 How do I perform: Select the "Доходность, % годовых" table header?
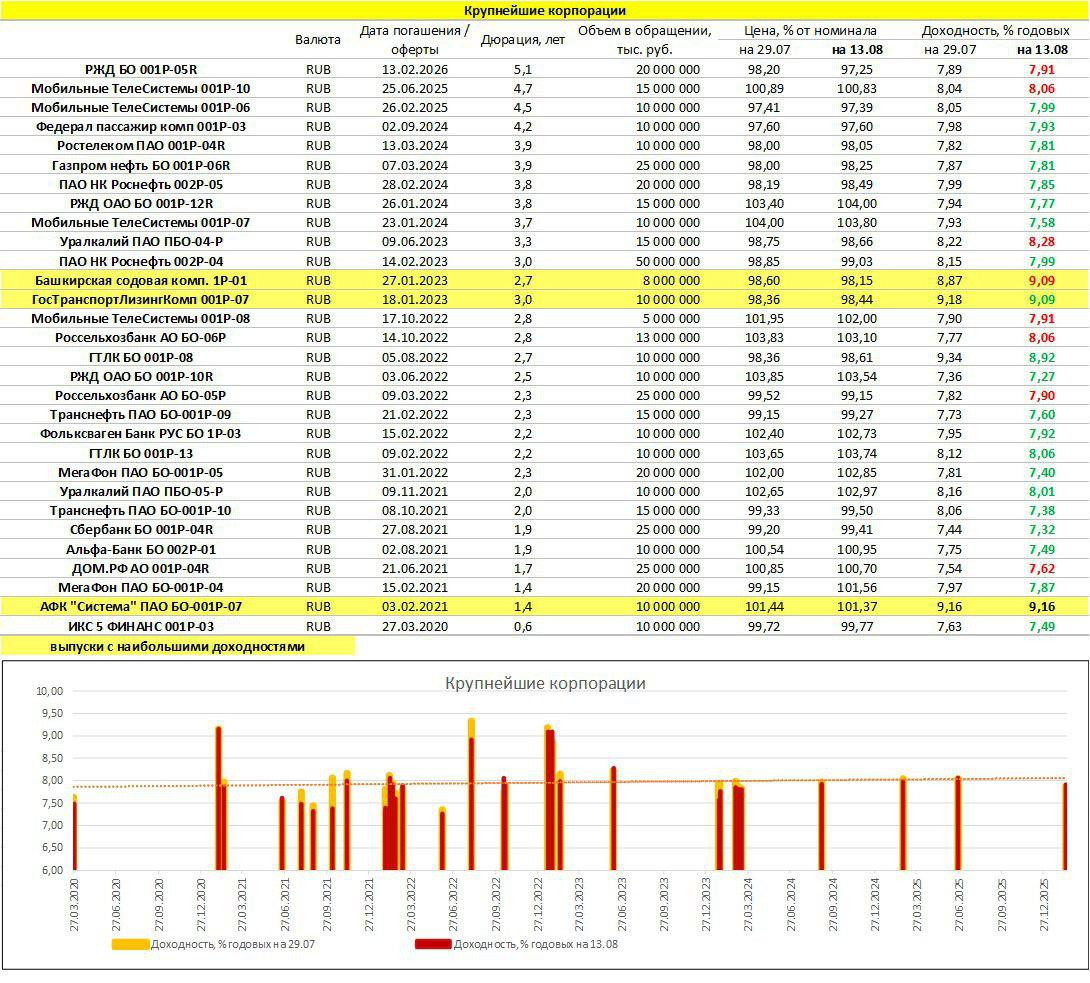(x=994, y=31)
